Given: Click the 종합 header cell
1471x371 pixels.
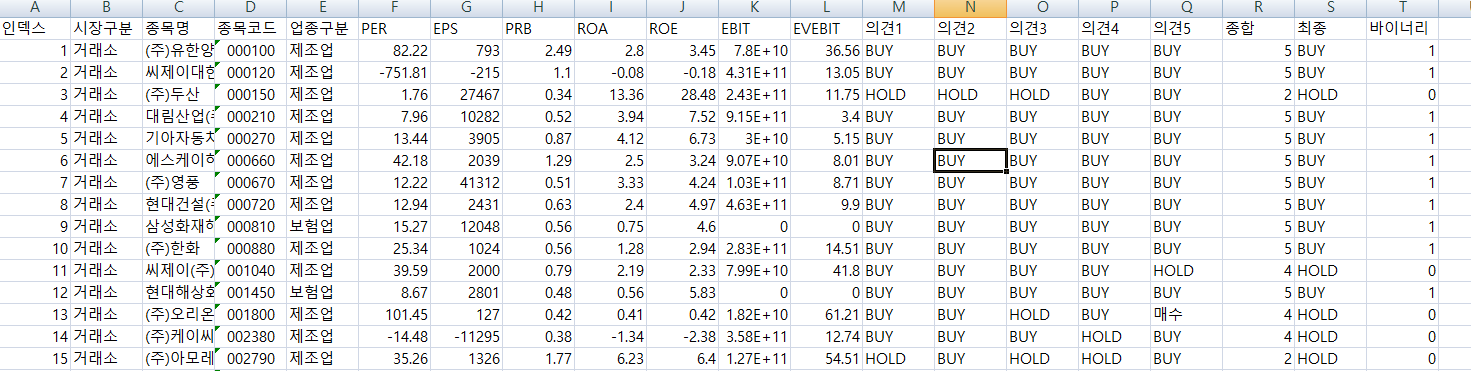Looking at the screenshot, I should tap(1257, 28).
